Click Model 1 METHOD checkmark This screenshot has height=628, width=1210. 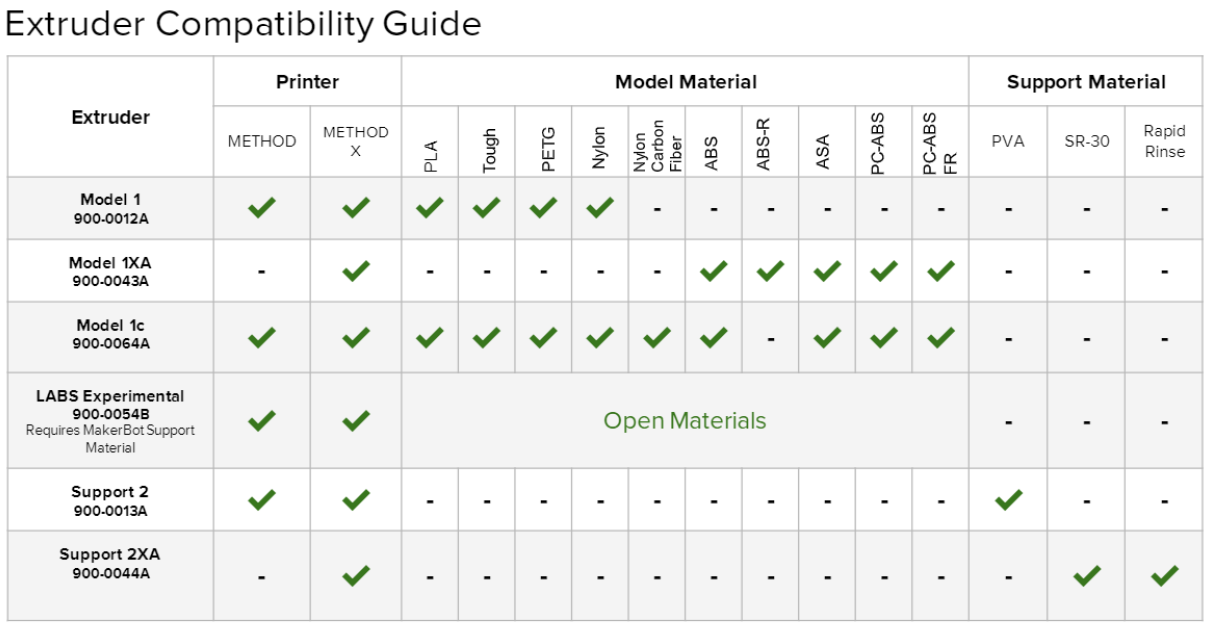pos(262,208)
